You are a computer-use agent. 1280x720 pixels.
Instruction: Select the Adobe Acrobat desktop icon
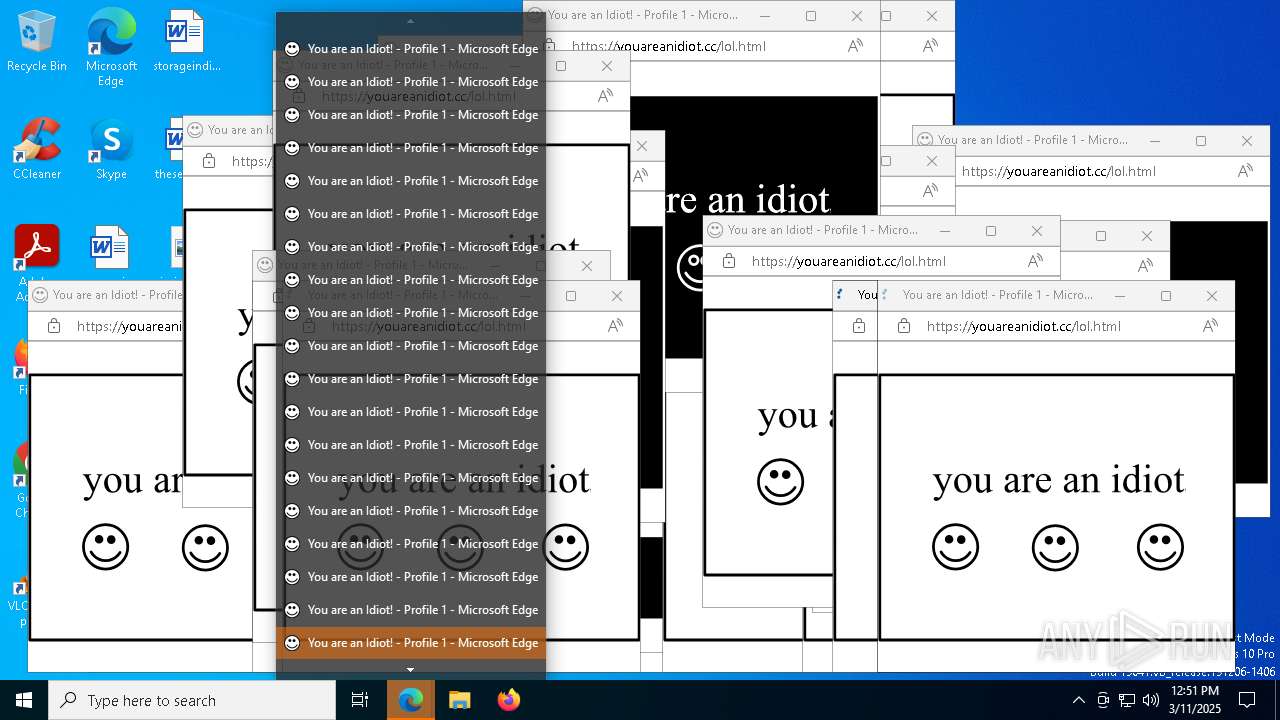[37, 246]
